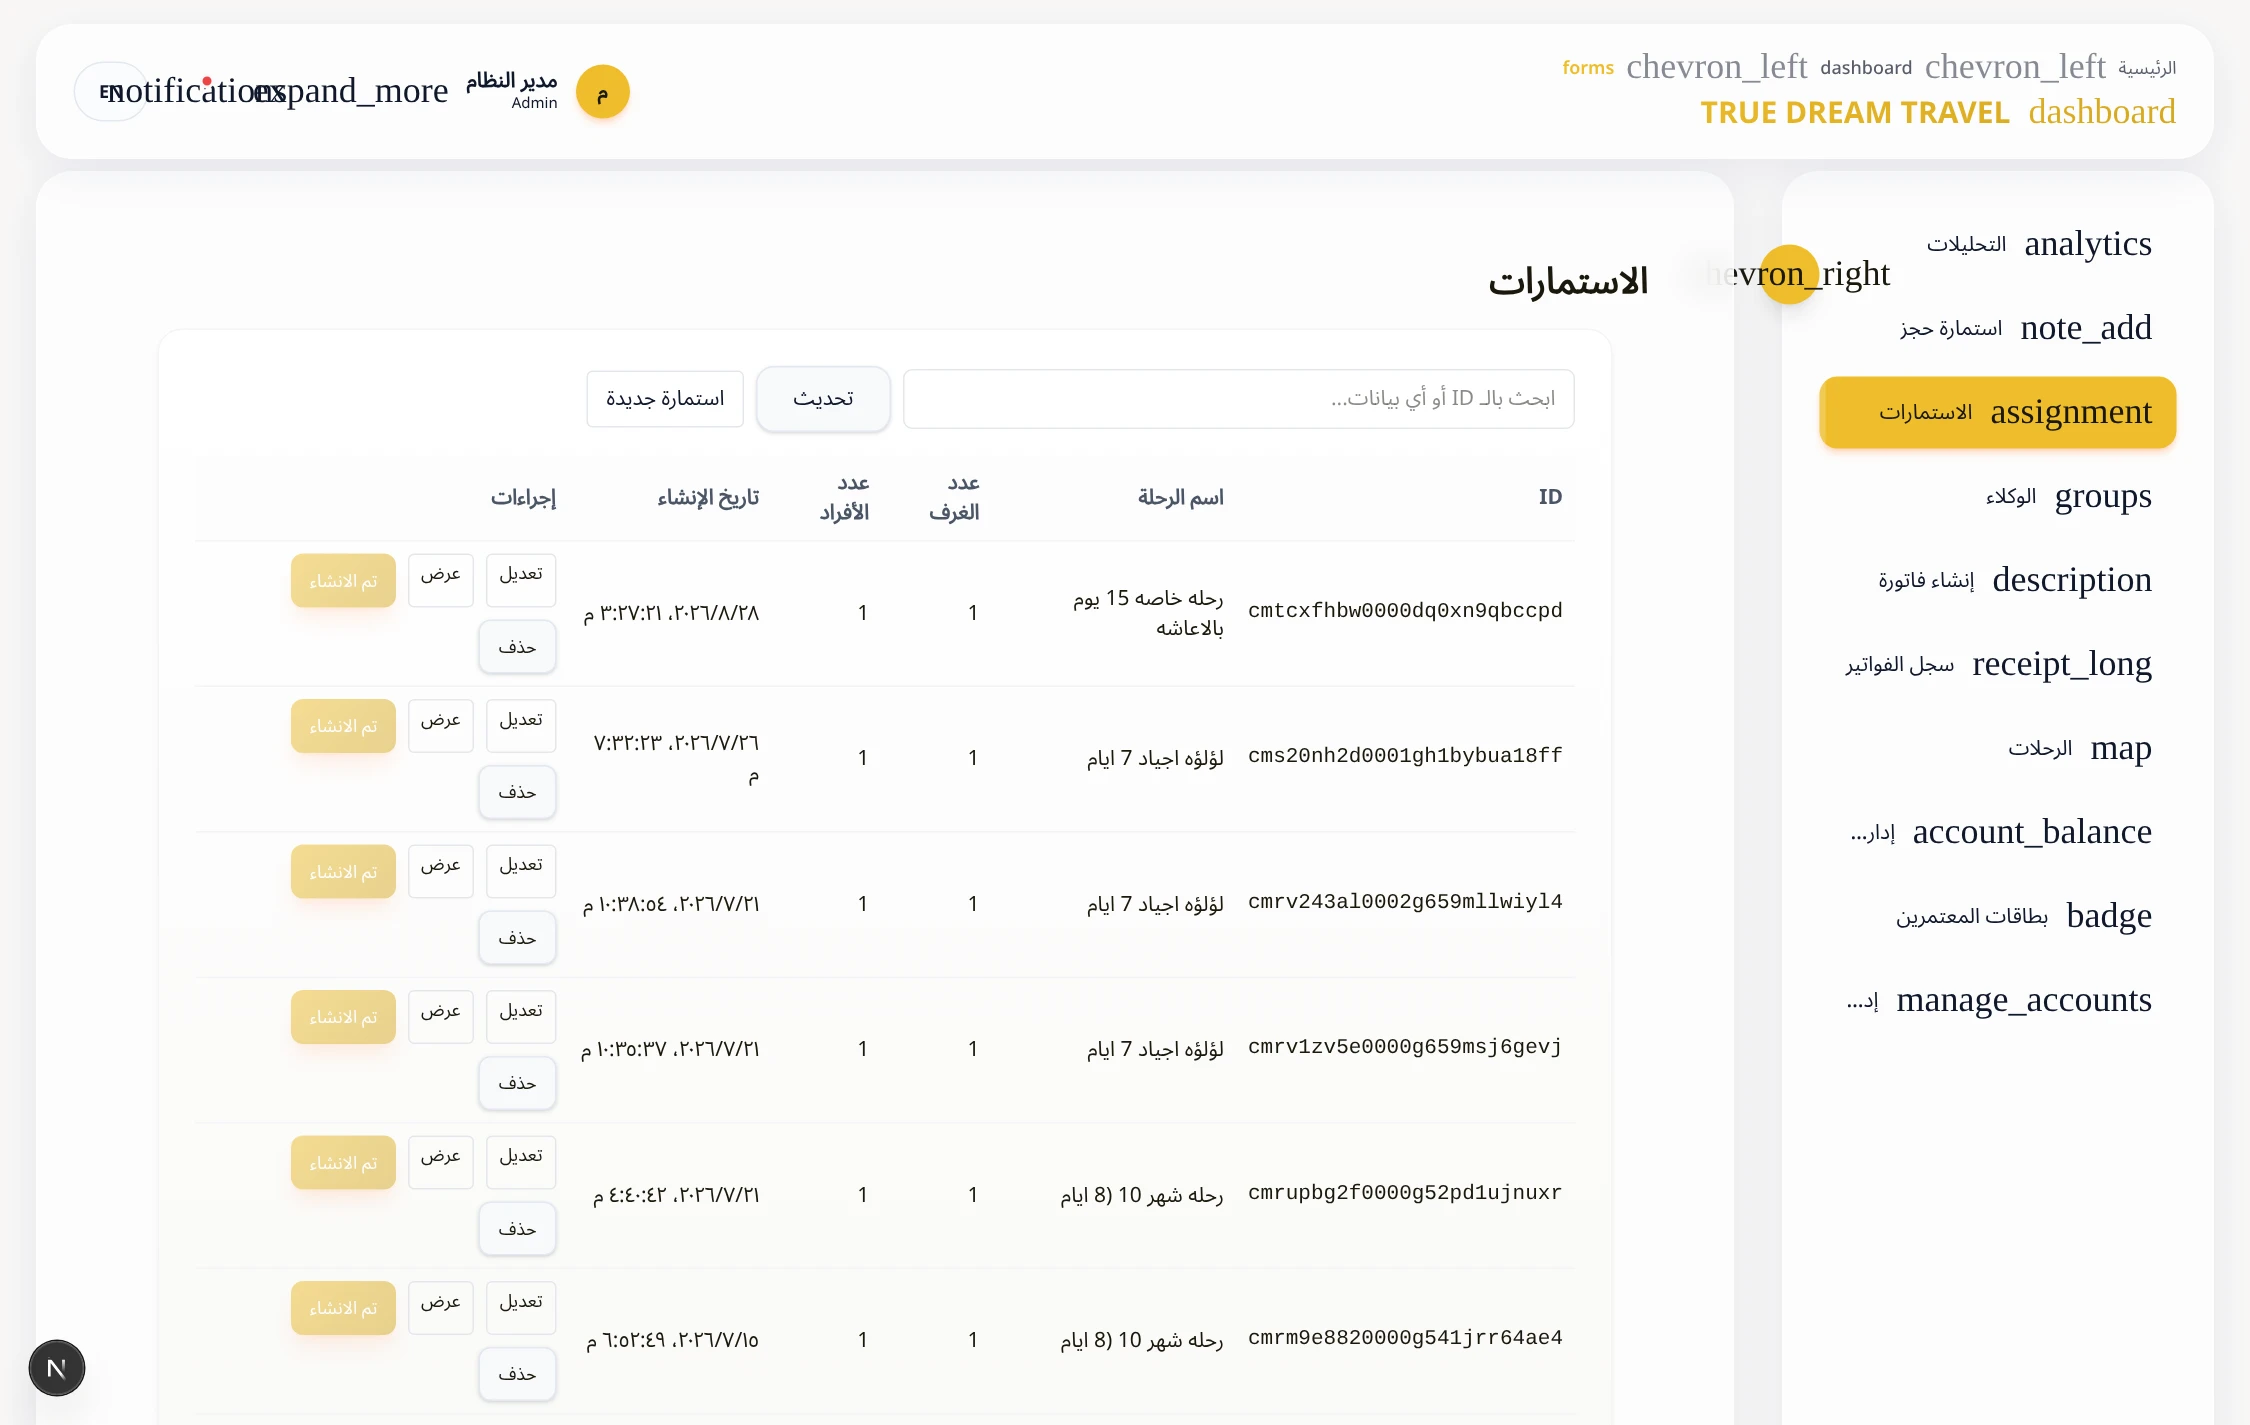Click the forms breadcrumb item
Viewport: 2250px width, 1425px height.
(1588, 68)
